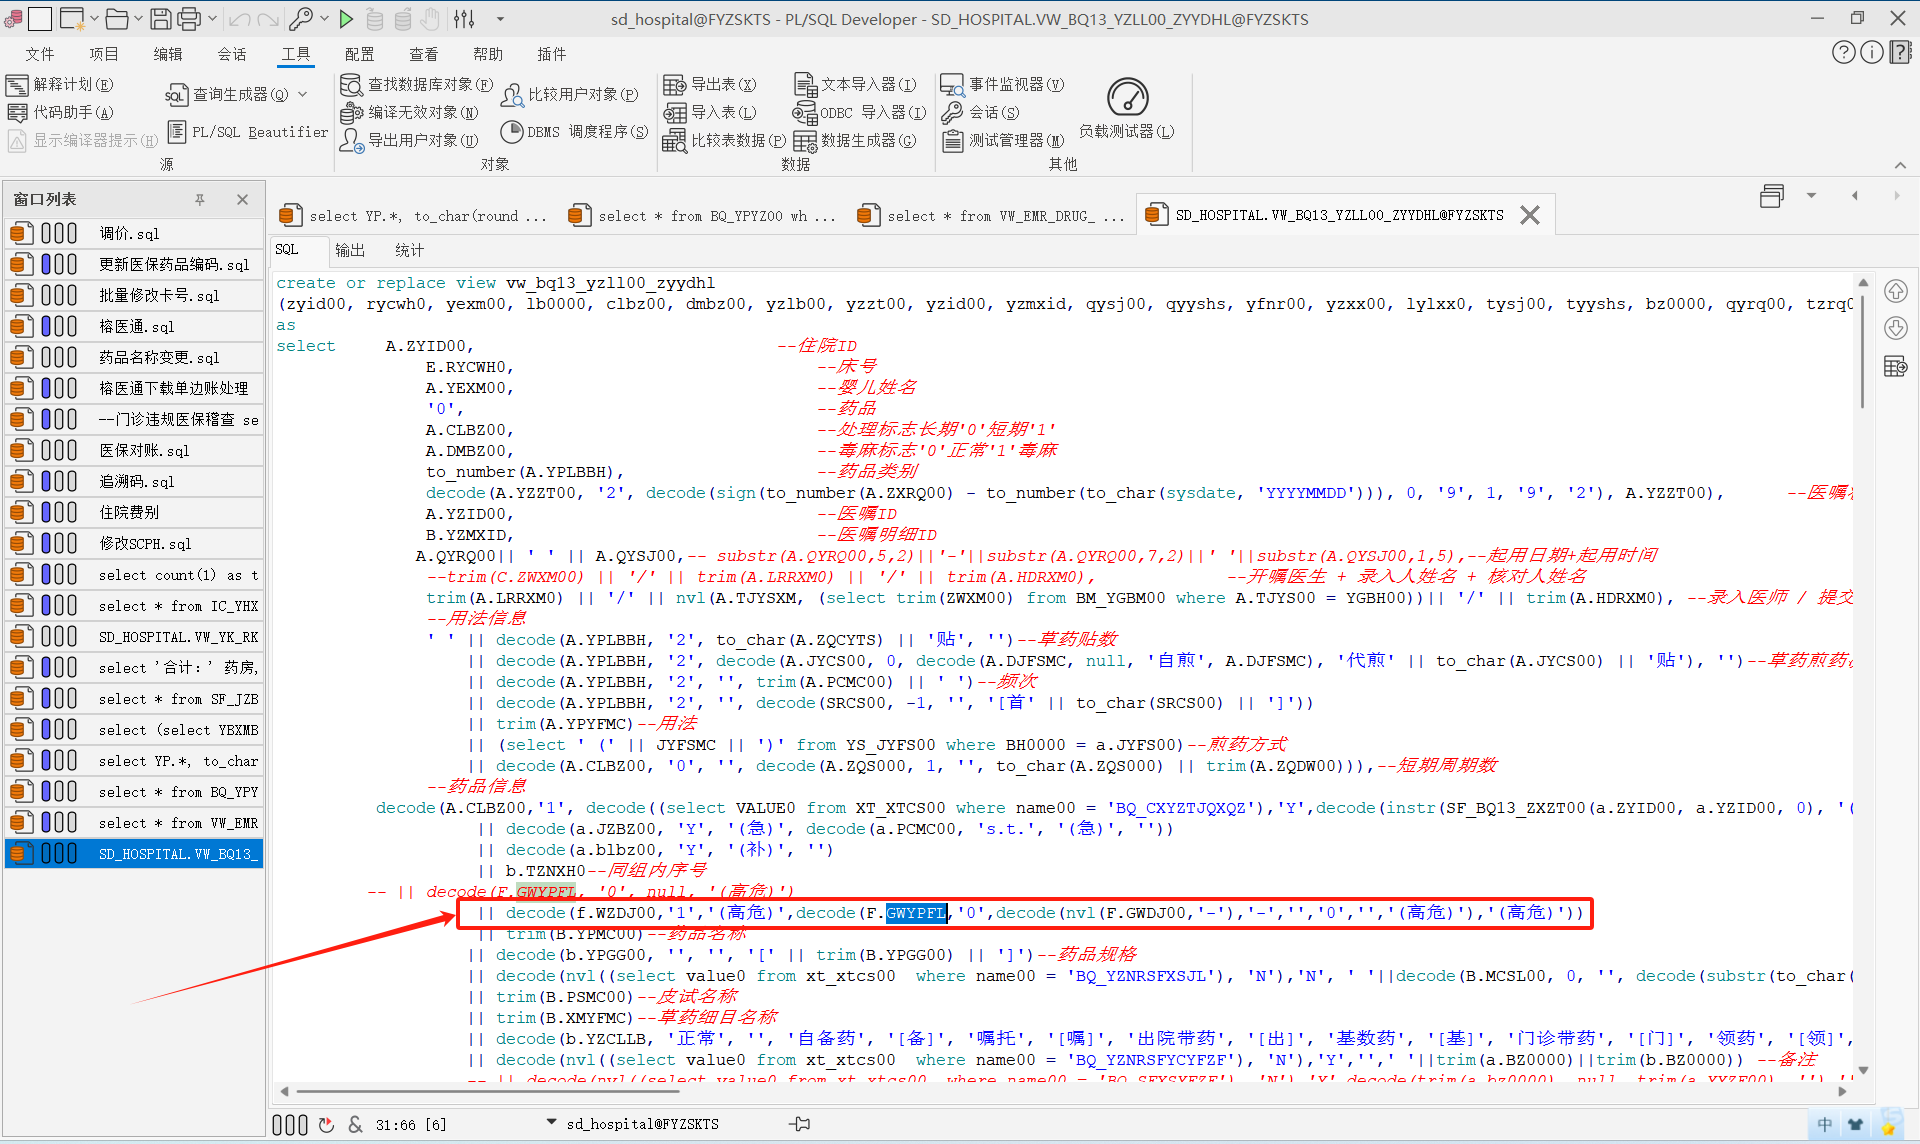Open the tab list dropdown arrow
This screenshot has width=1920, height=1144.
[1811, 196]
